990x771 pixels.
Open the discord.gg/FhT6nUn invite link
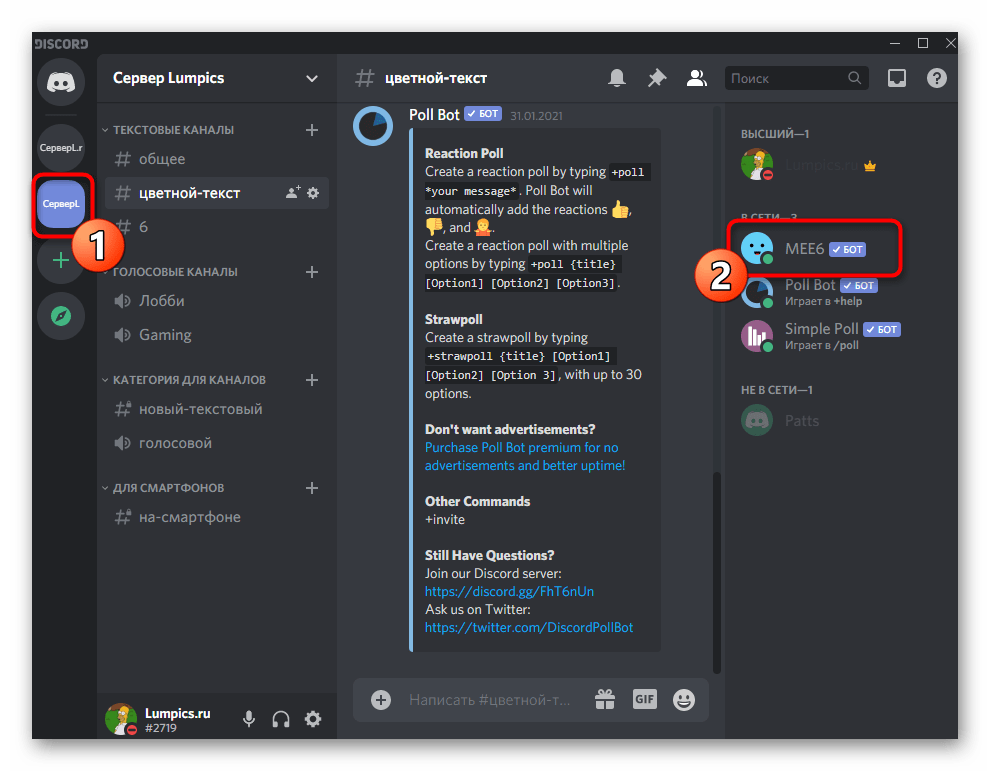pos(509,591)
